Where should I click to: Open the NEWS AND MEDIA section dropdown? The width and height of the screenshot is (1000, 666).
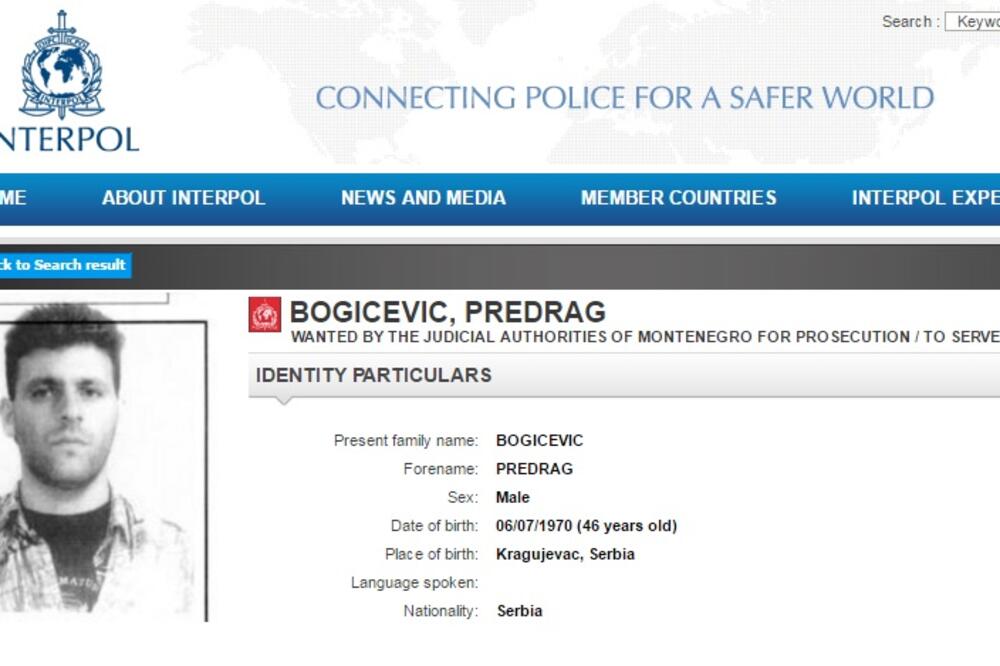(x=424, y=197)
